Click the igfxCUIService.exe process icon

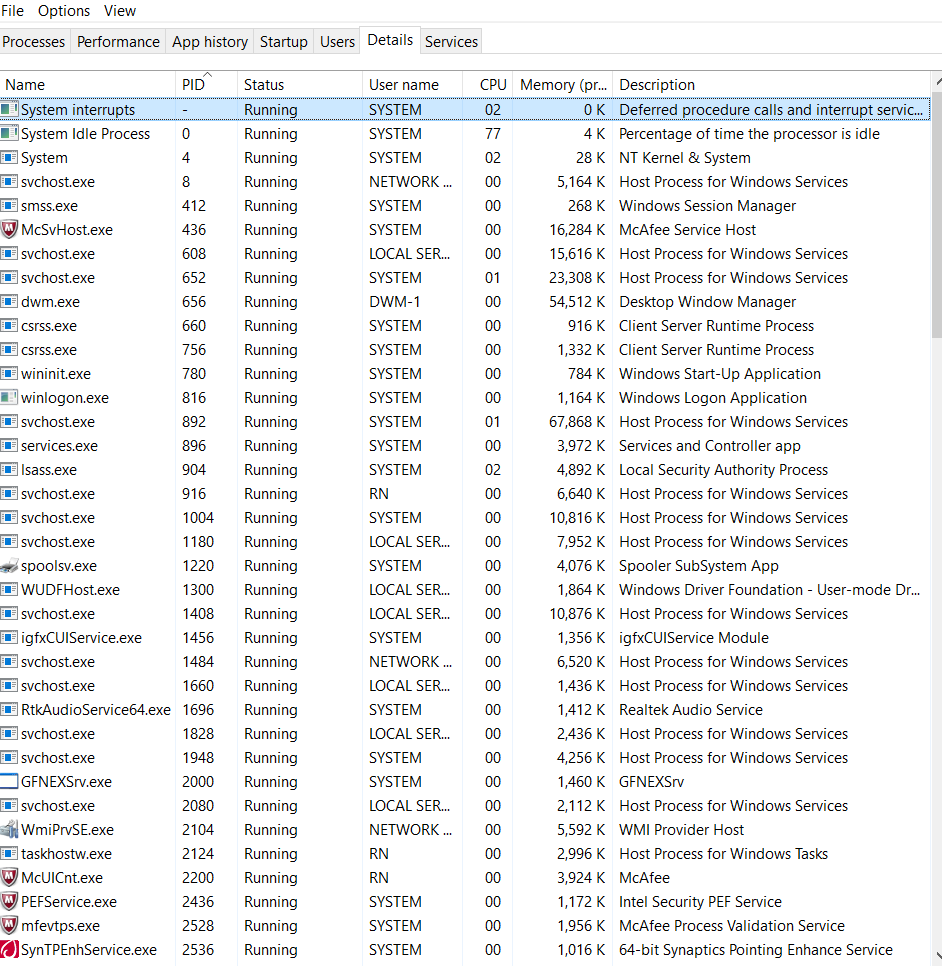(9, 638)
